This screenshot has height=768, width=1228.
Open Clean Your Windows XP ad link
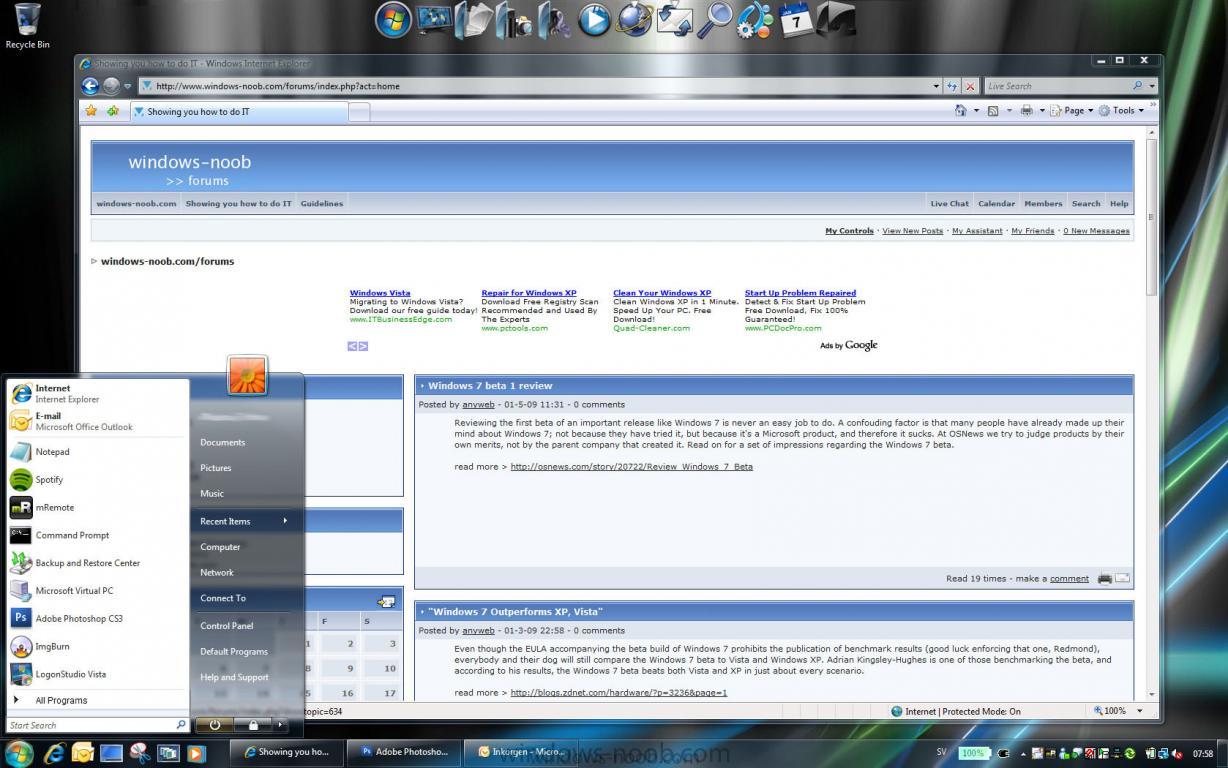[x=662, y=293]
